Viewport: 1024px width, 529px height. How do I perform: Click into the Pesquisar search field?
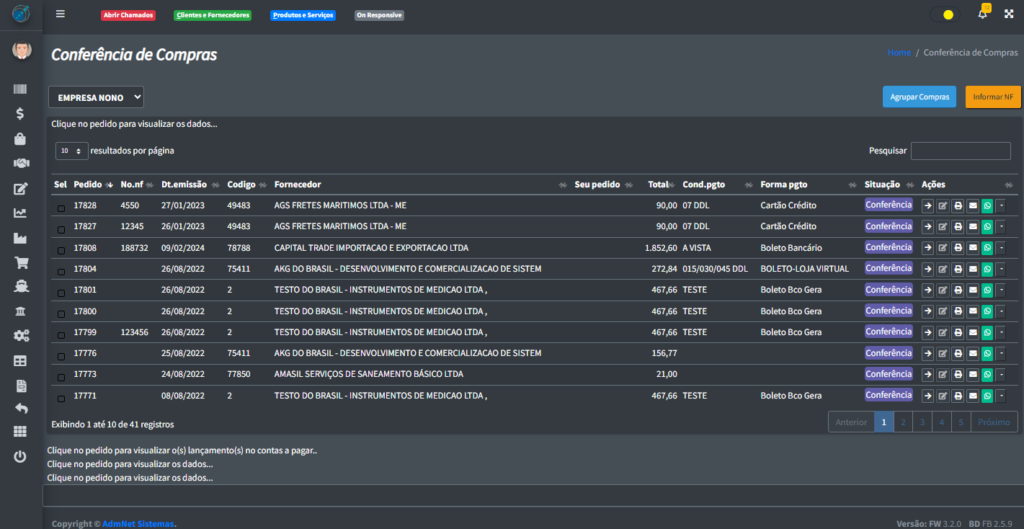tap(960, 151)
